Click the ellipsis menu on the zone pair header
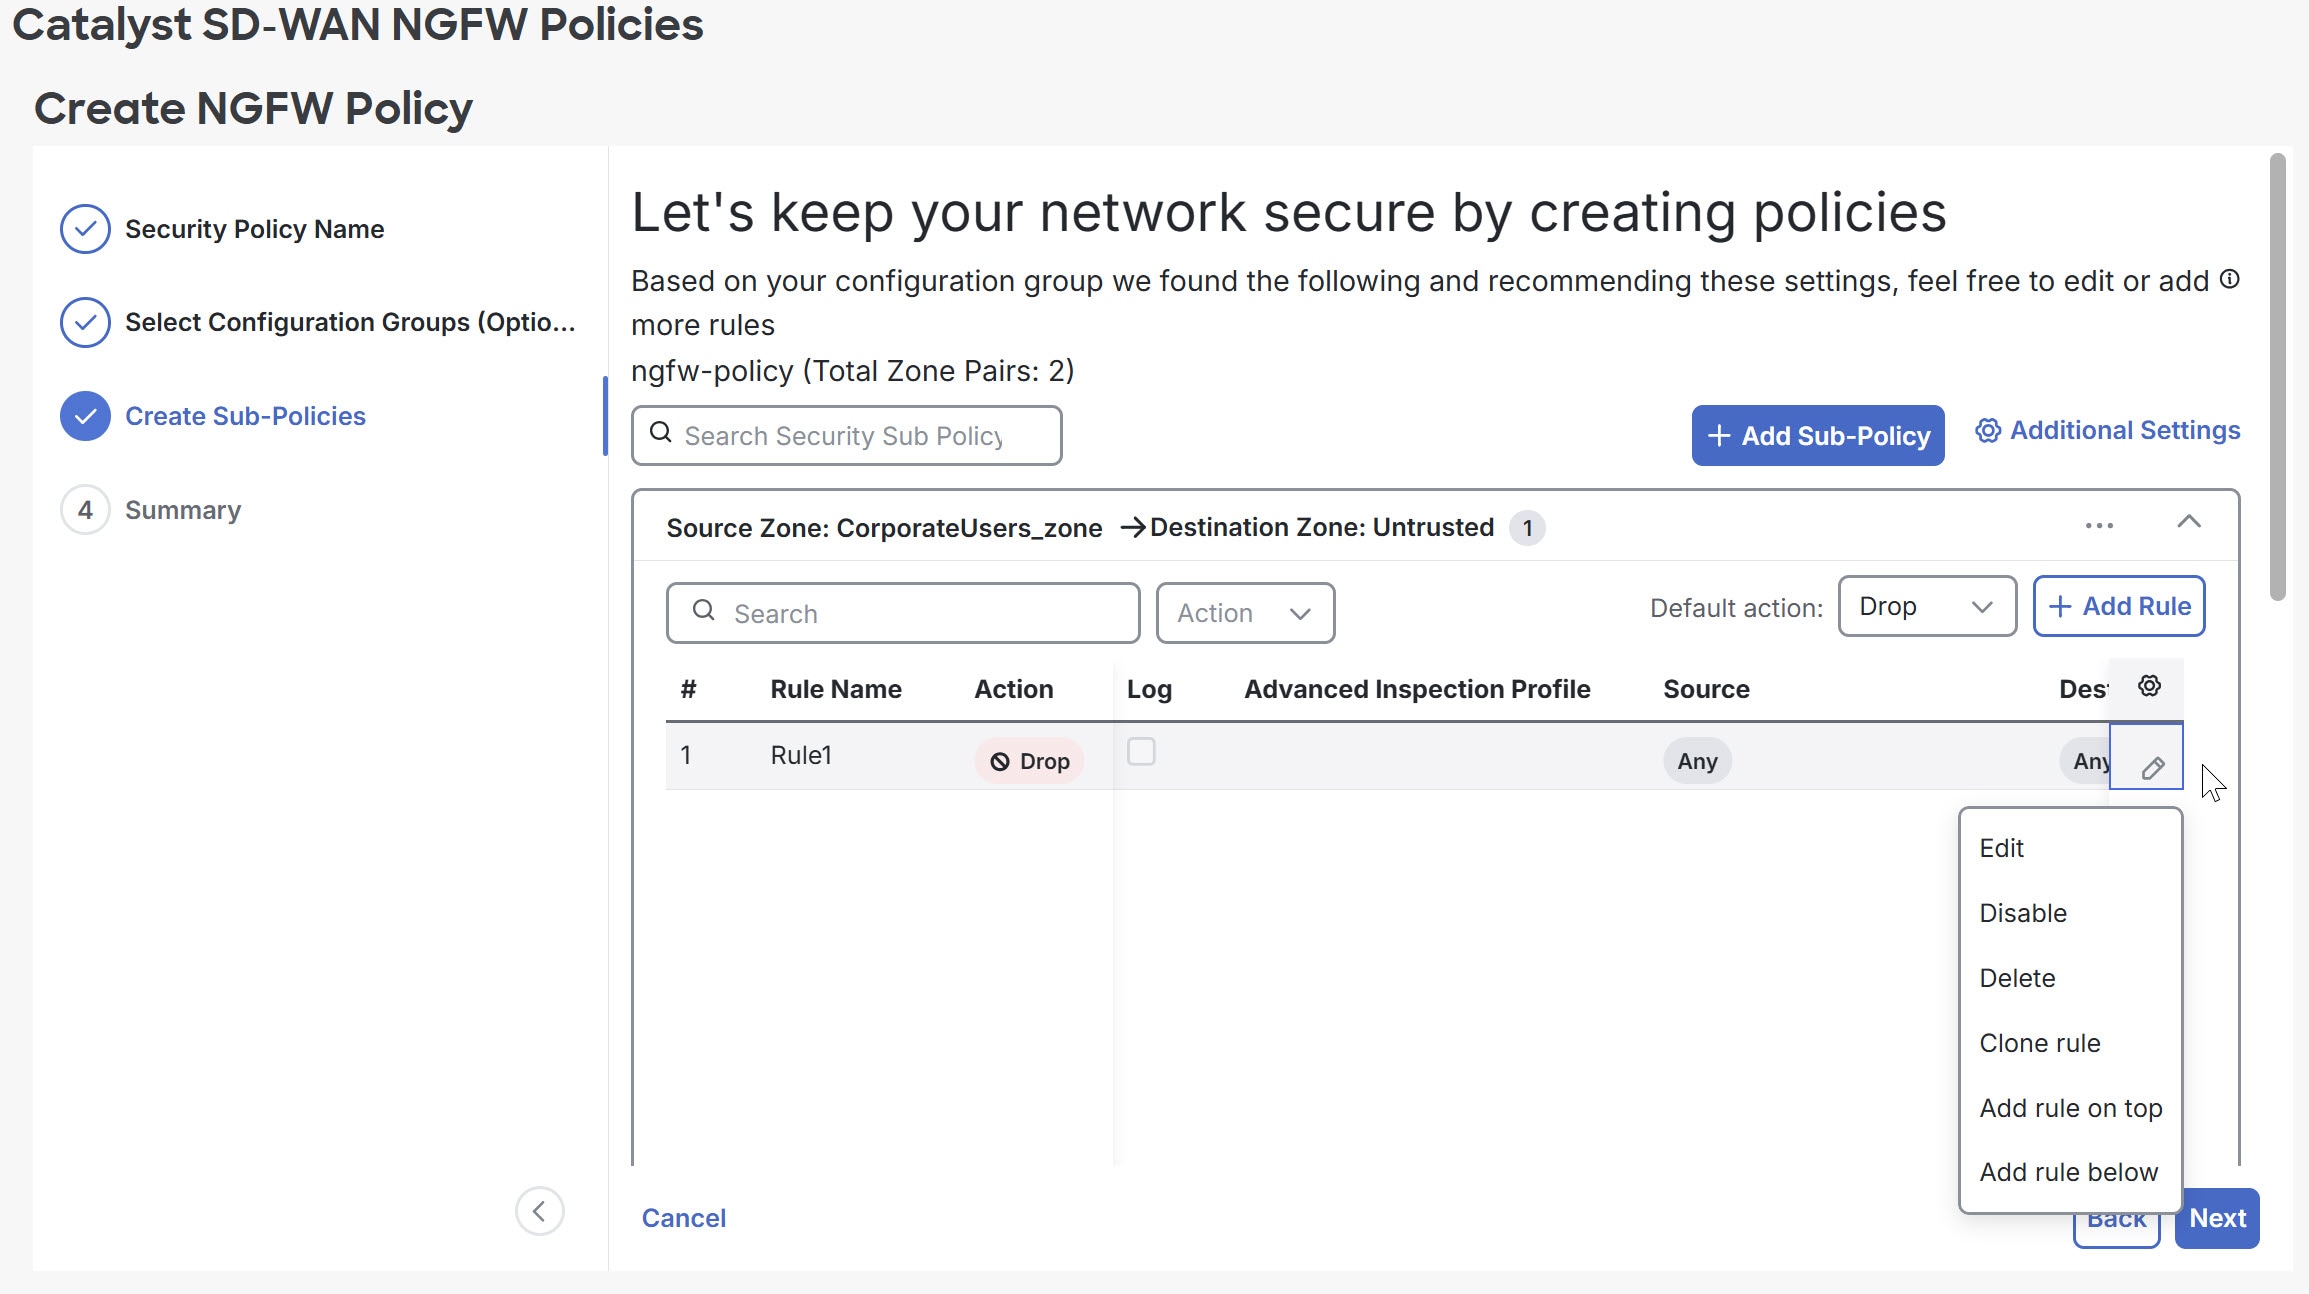This screenshot has width=2309, height=1294. tap(2100, 525)
